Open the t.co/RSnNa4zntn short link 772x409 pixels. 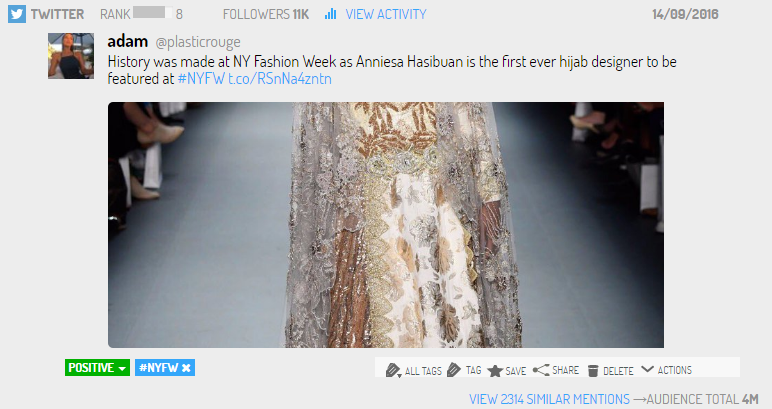pyautogui.click(x=280, y=79)
